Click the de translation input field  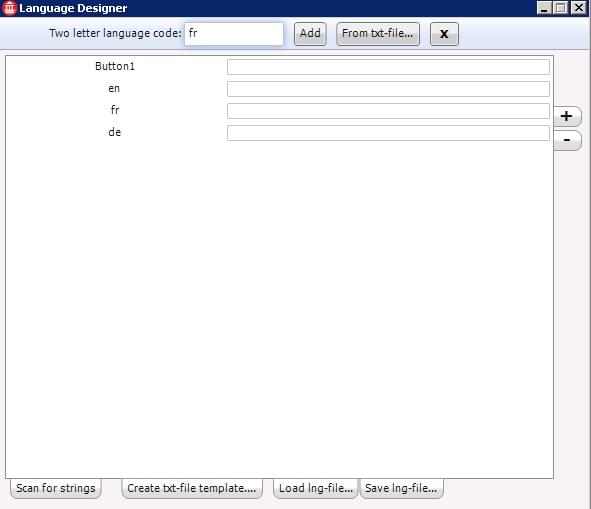pos(388,133)
